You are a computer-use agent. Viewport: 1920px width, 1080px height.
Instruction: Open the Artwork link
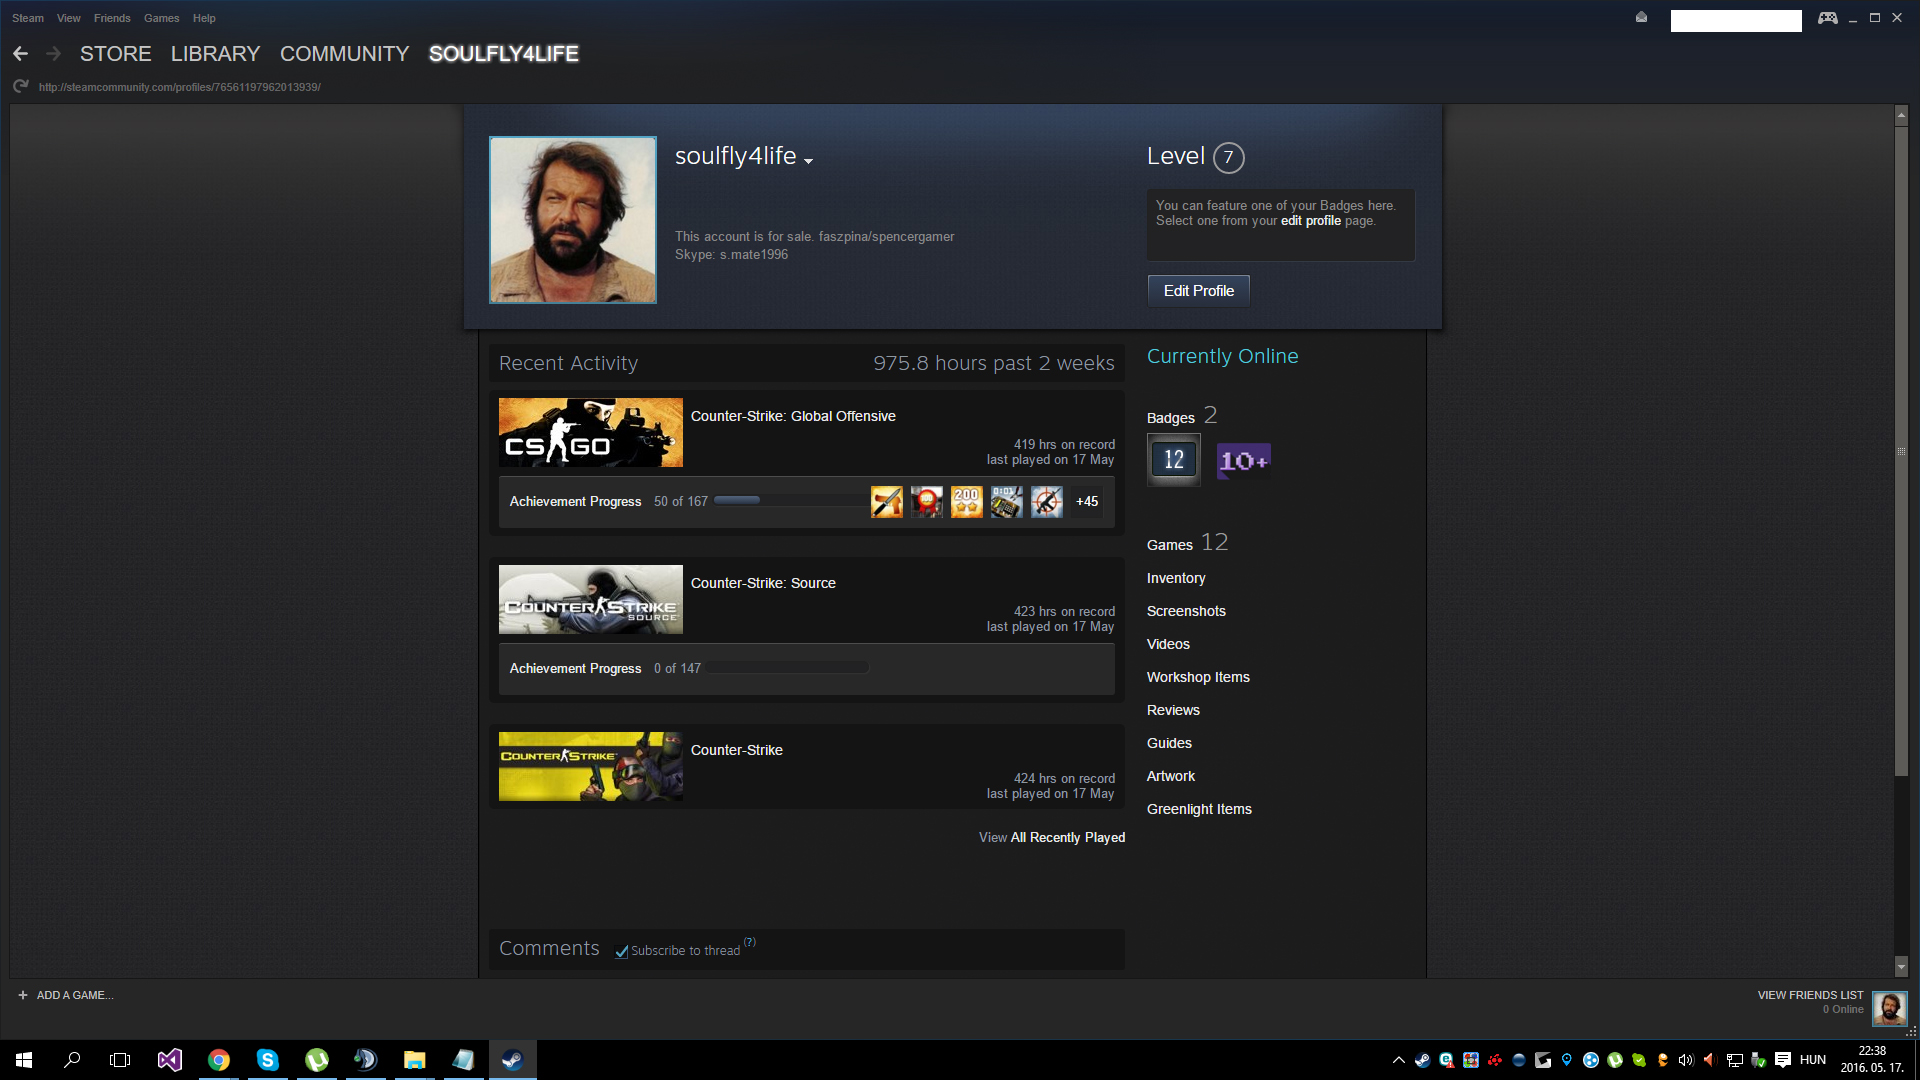coord(1171,776)
